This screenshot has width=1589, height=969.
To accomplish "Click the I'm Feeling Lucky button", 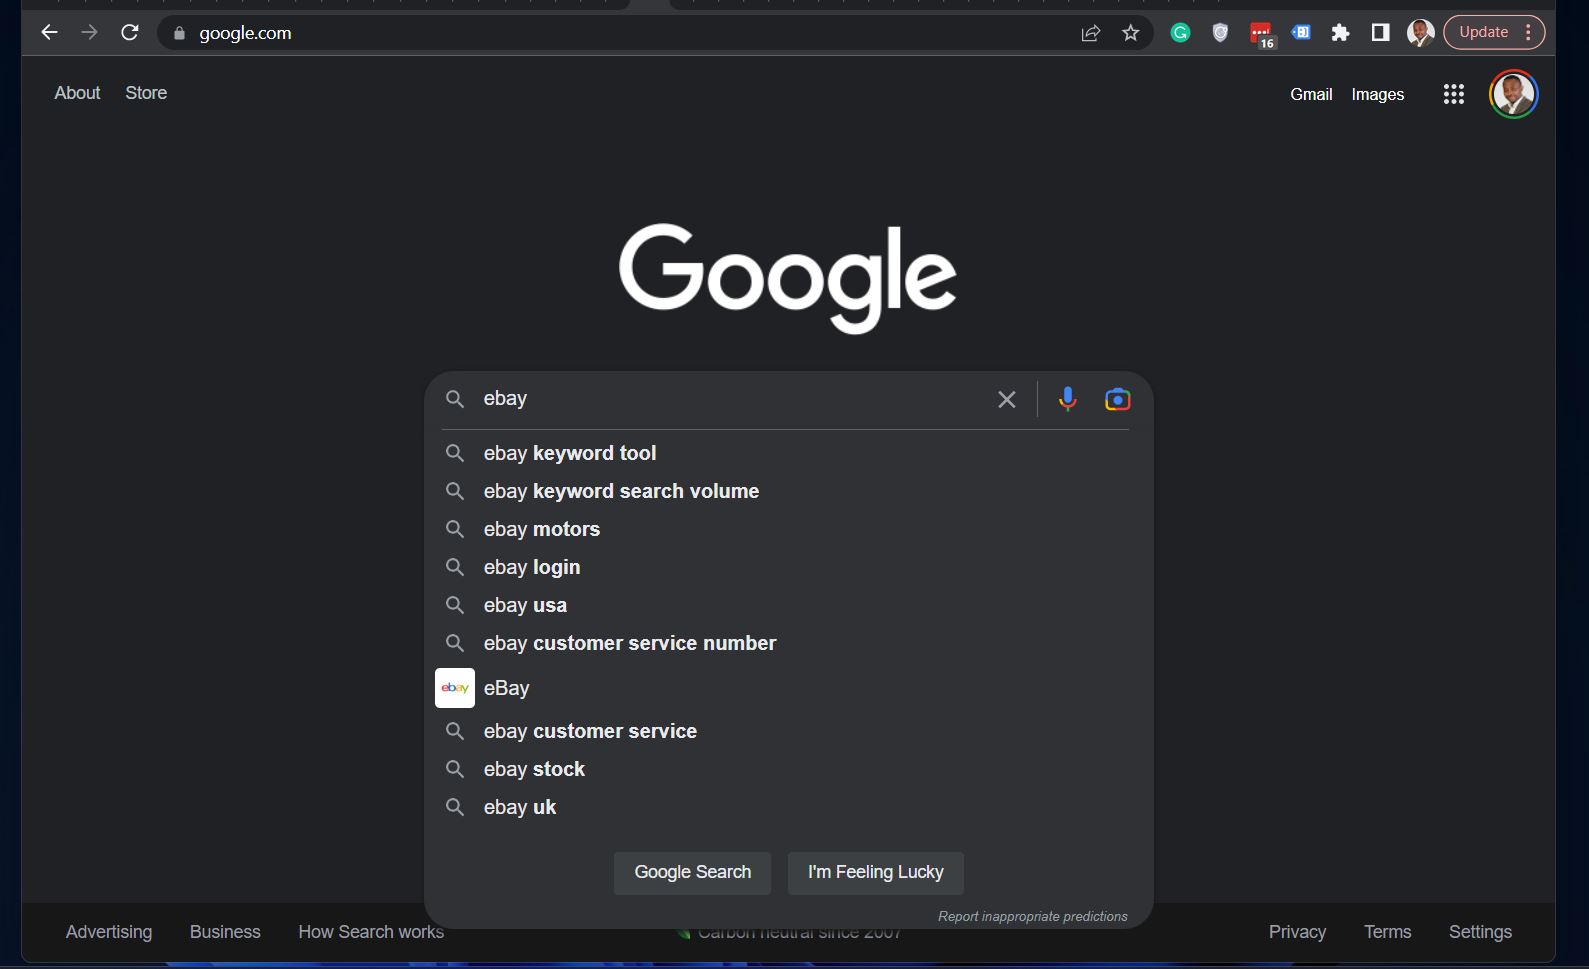I will tap(876, 872).
